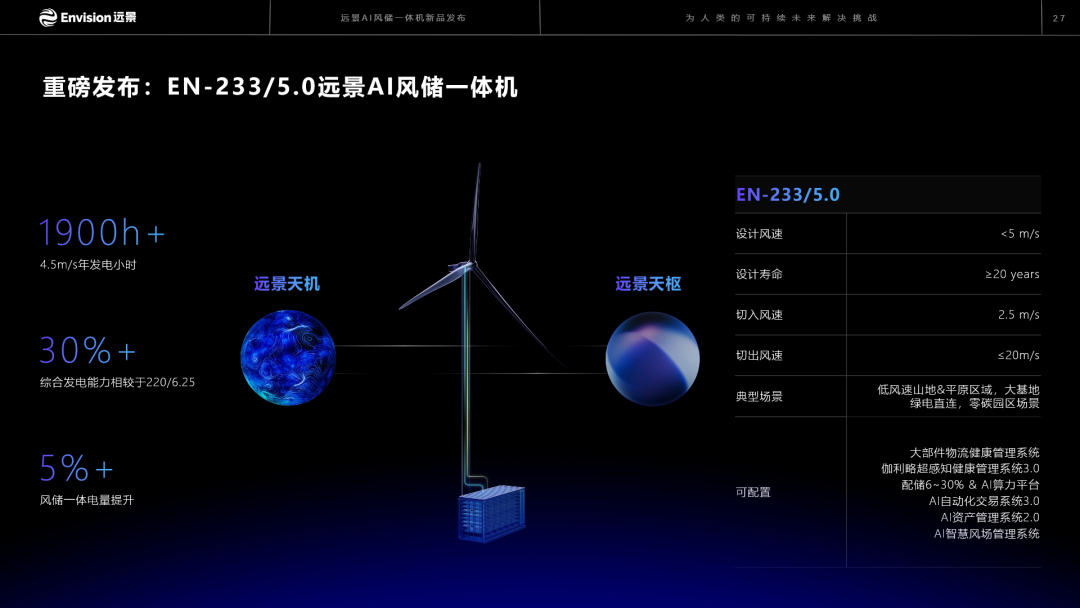Click the 设计寿命 row label

759,274
